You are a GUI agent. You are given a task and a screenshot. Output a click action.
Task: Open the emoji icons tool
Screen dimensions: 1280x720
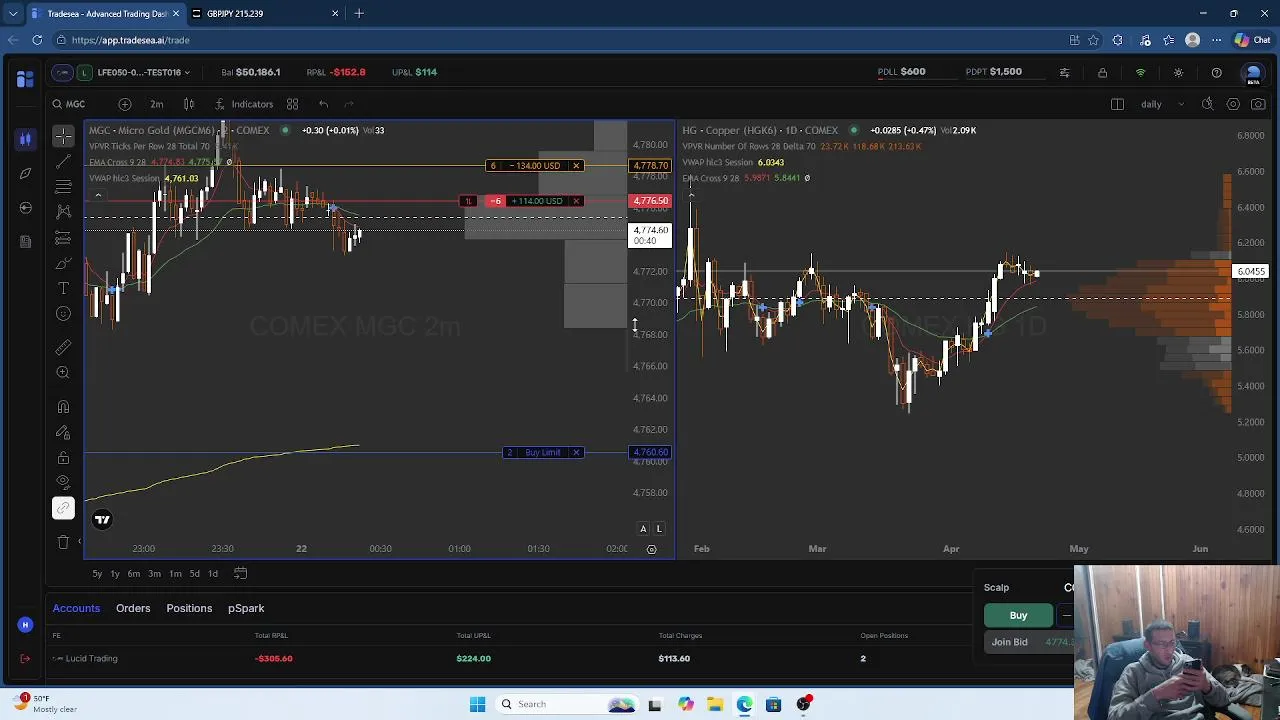pos(63,314)
